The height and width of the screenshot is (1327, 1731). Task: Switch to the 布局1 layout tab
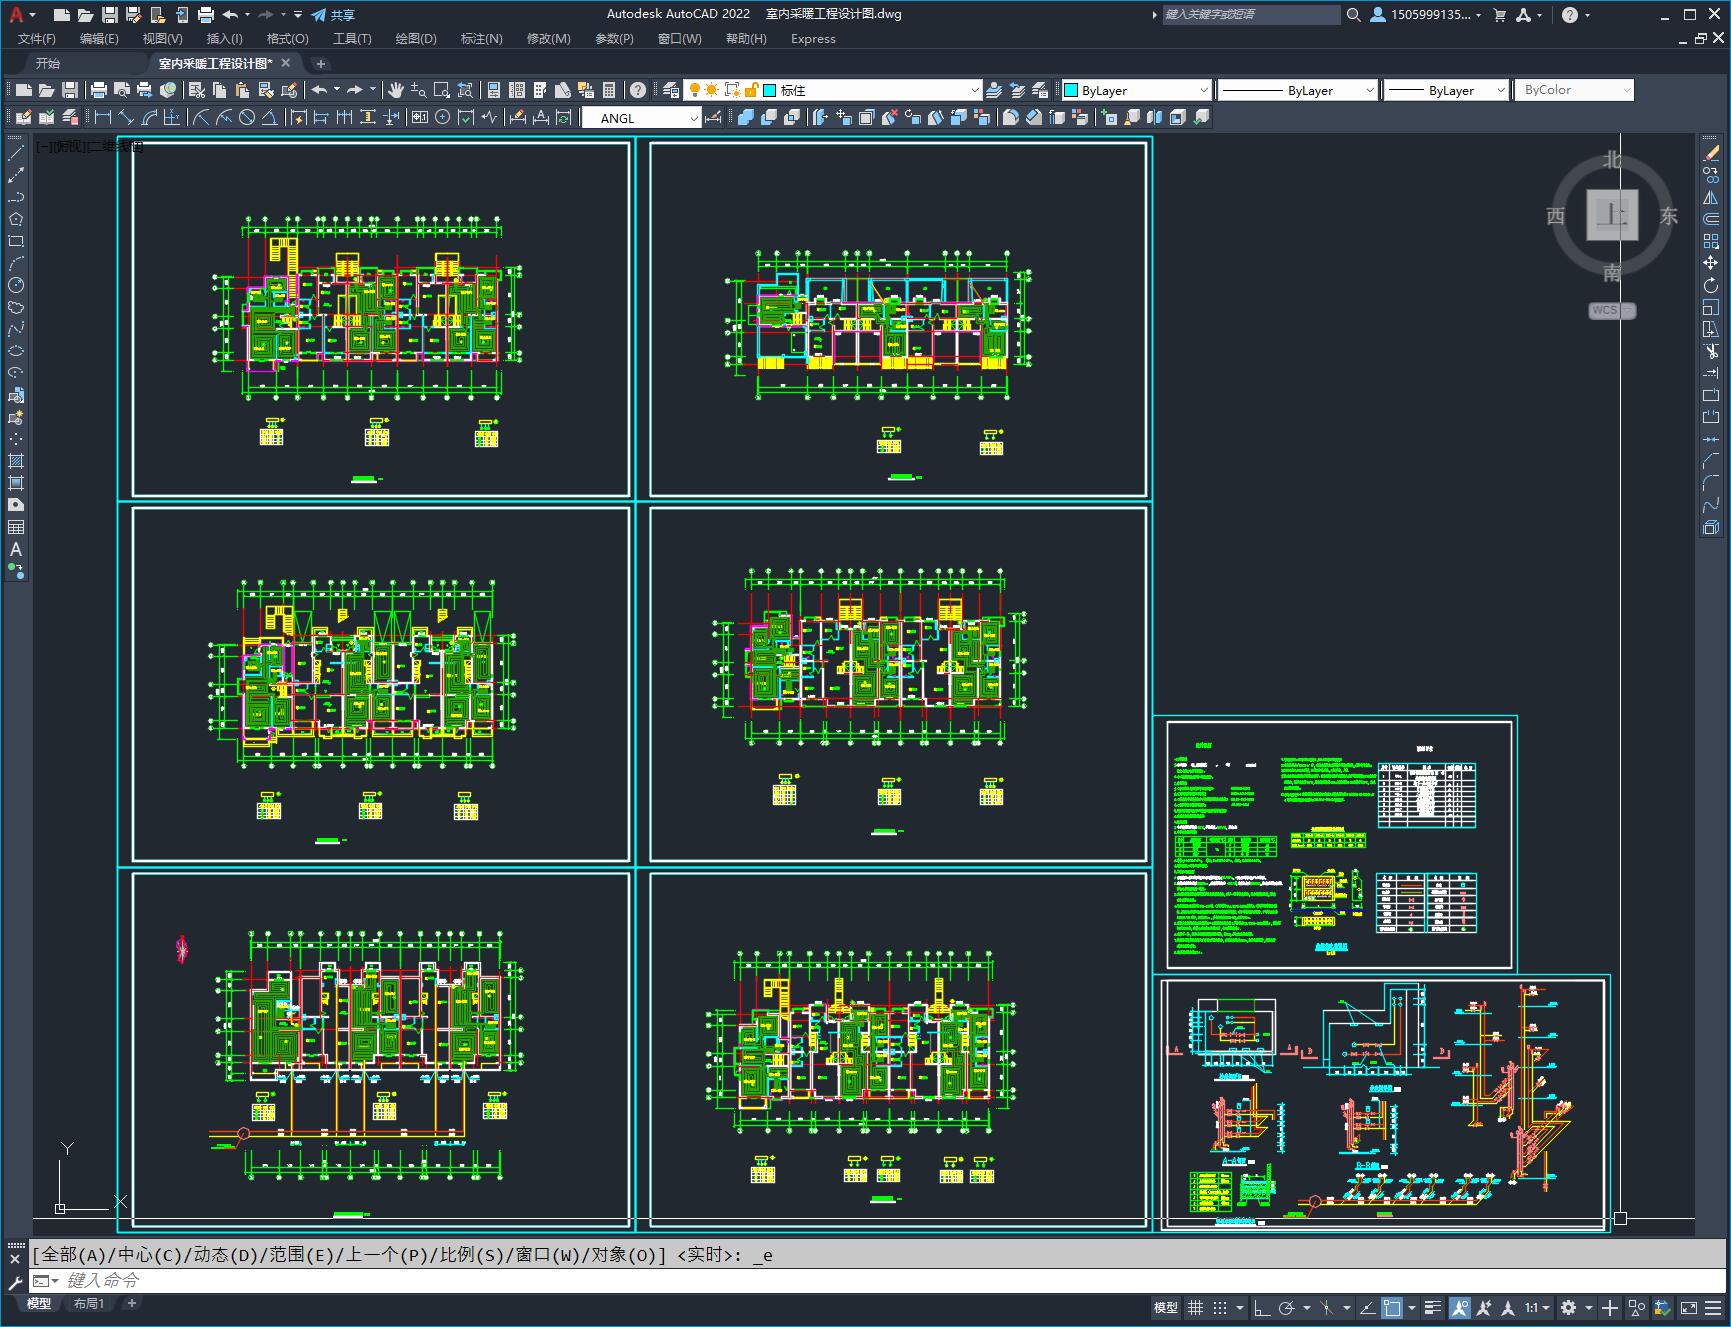pos(88,1303)
